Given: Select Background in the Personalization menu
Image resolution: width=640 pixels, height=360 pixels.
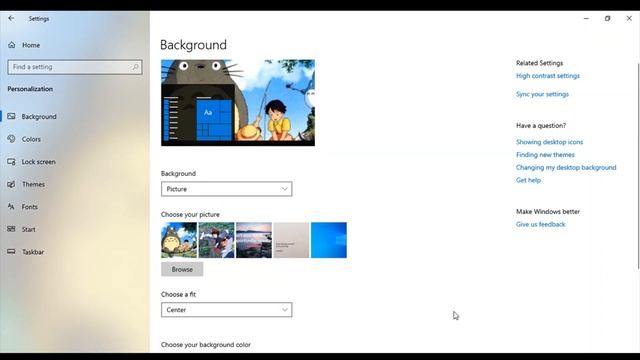Looking at the screenshot, I should click(x=39, y=117).
